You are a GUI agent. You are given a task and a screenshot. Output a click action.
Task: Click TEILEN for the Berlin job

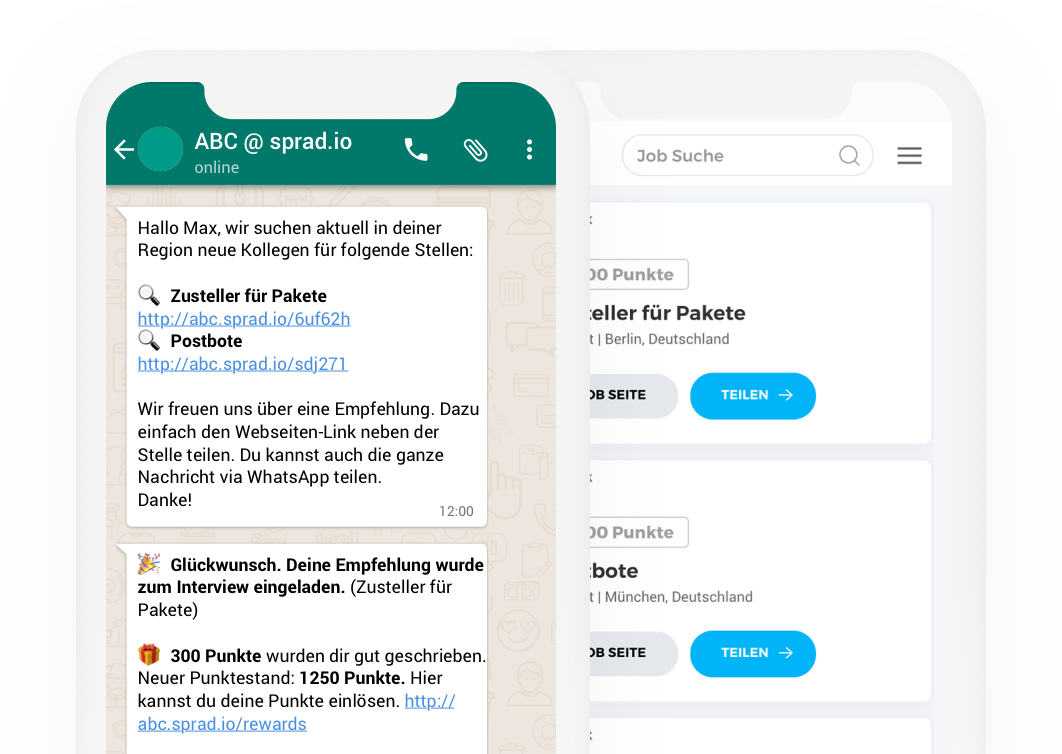tap(752, 396)
